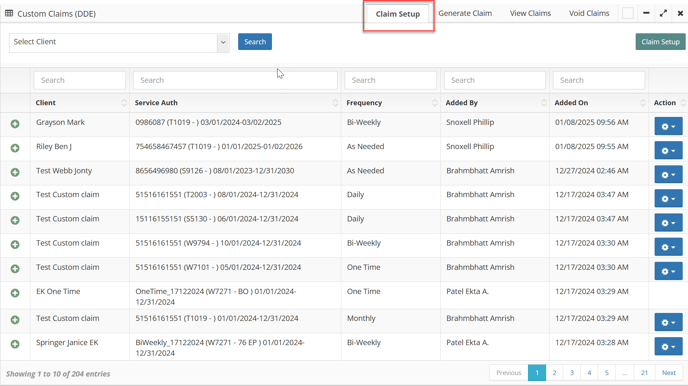Viewport: 688px width, 386px height.
Task: Go to pagination page 4
Action: 589,373
